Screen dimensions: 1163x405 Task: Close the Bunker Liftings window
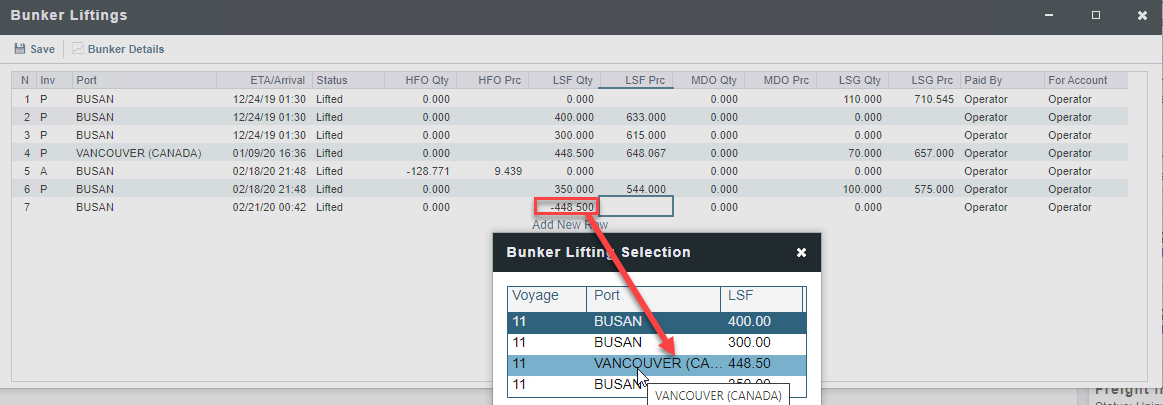pos(1142,16)
